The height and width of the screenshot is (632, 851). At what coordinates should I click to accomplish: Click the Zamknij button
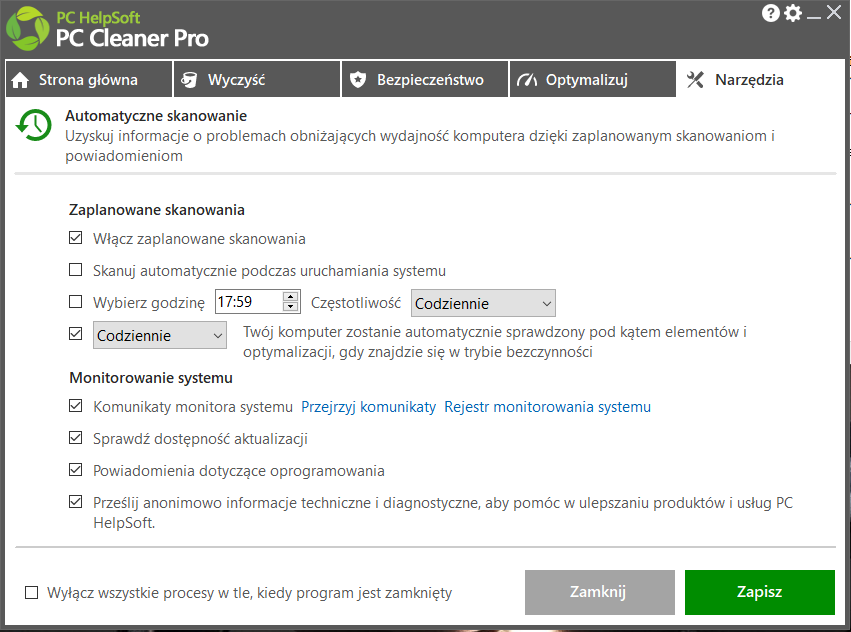pos(600,592)
